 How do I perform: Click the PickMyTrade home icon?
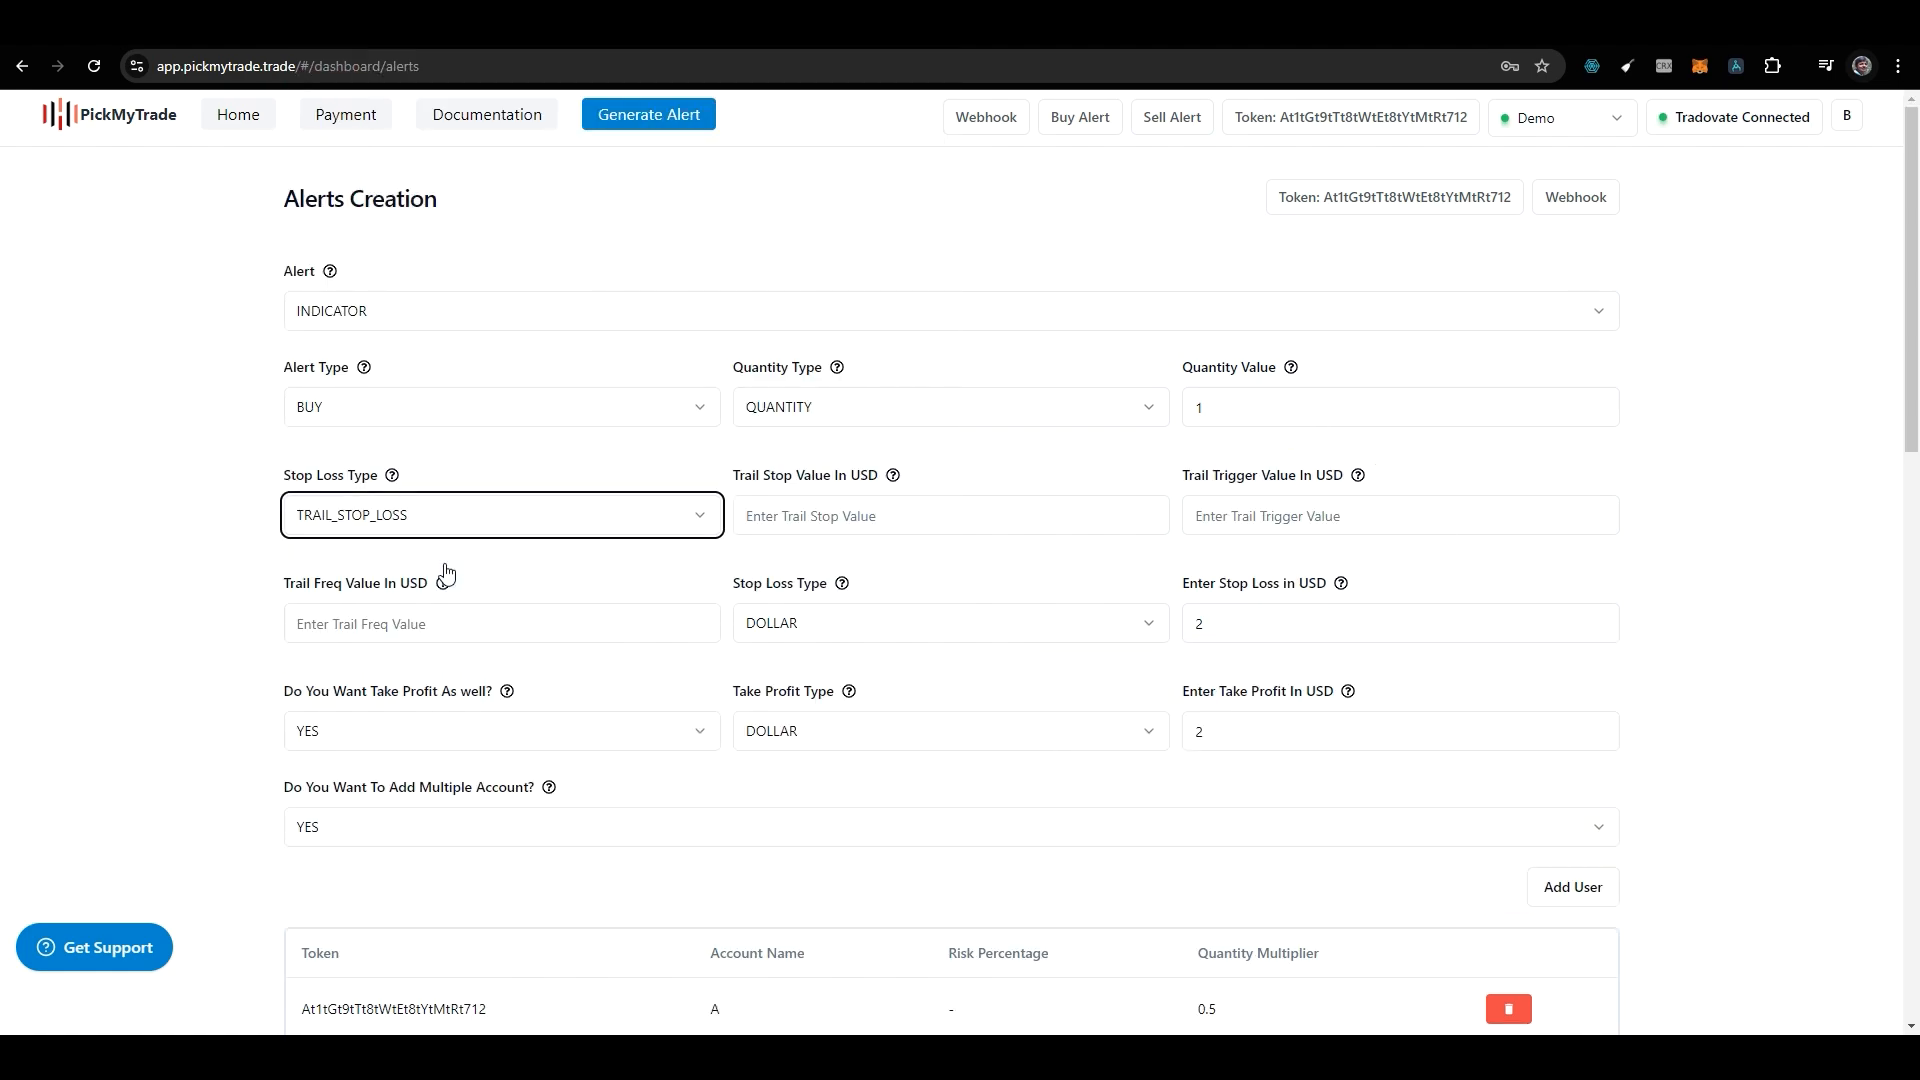click(x=108, y=115)
